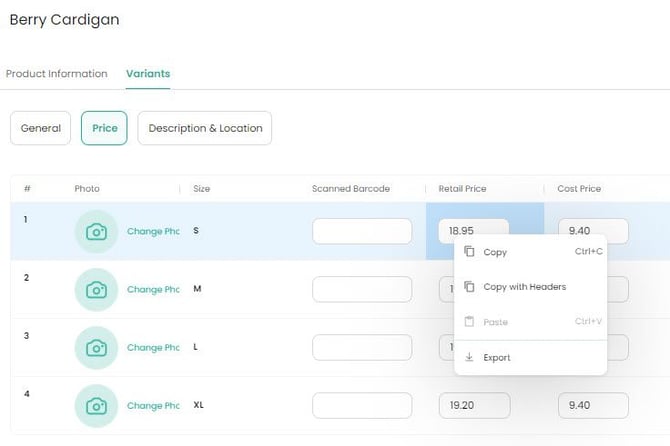Select the General section button

[x=41, y=128]
